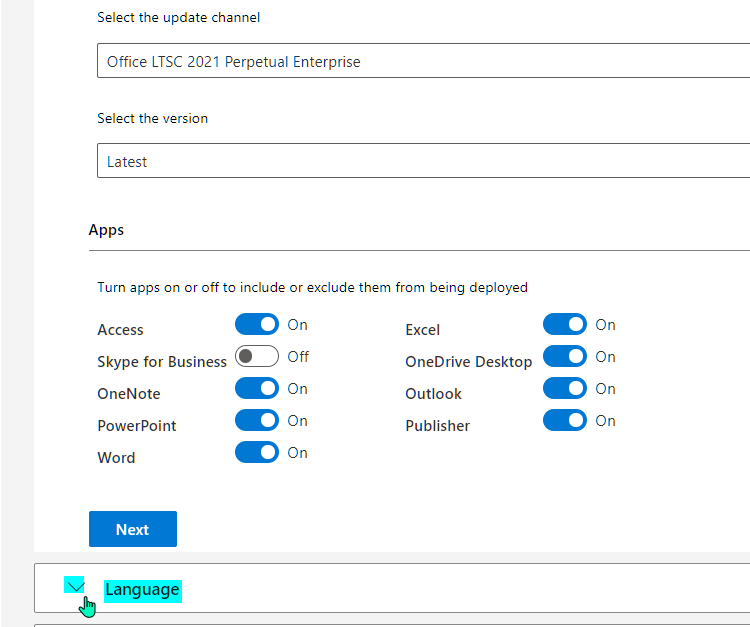Screen dimensions: 750x627
Task: Enable the Skype for Business toggle
Action: pyautogui.click(x=257, y=356)
